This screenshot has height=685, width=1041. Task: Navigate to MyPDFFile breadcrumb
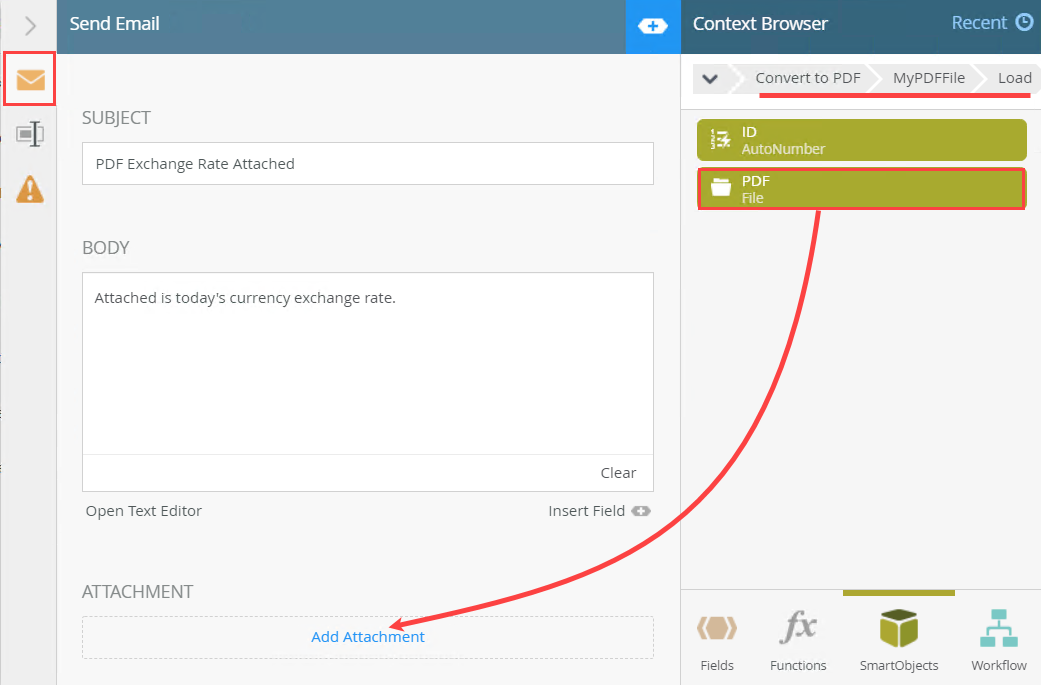tap(929, 78)
